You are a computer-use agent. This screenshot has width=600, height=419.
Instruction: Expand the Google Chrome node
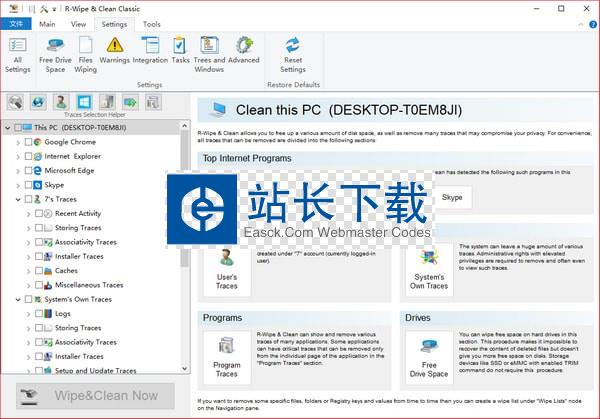pyautogui.click(x=18, y=142)
